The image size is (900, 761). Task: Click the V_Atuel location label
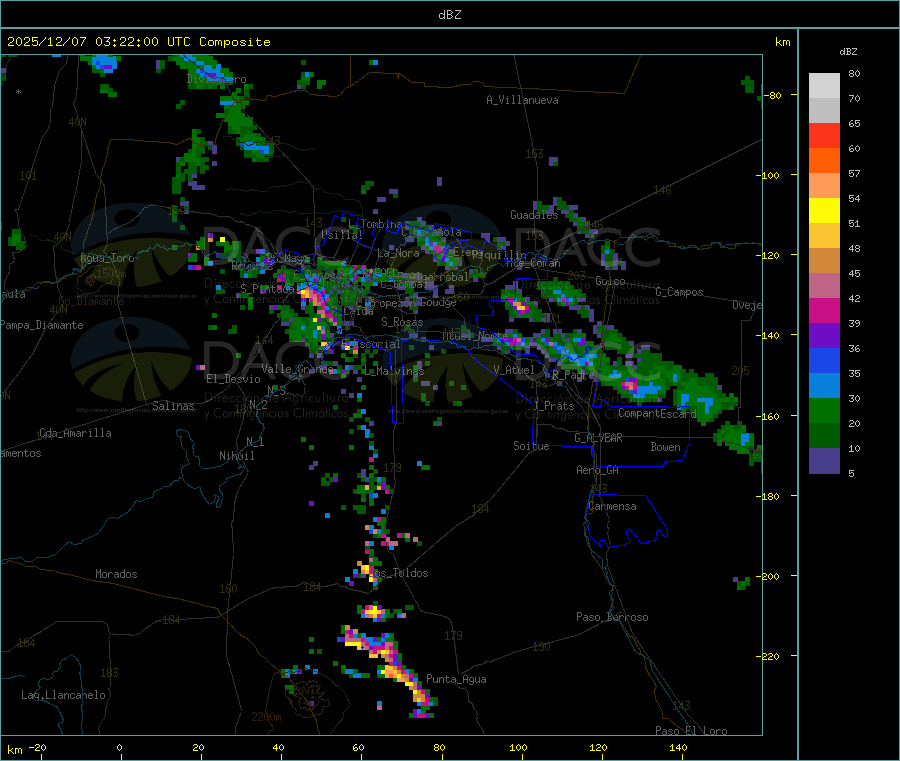point(514,370)
